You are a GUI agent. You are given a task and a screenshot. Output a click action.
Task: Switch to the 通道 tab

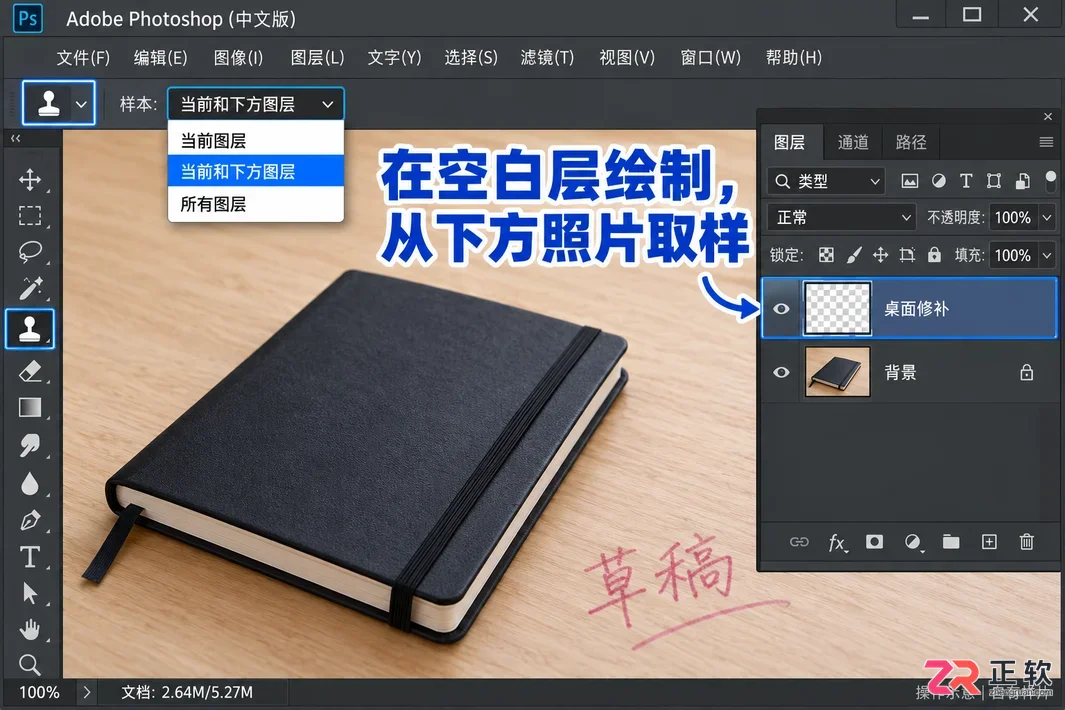click(852, 142)
